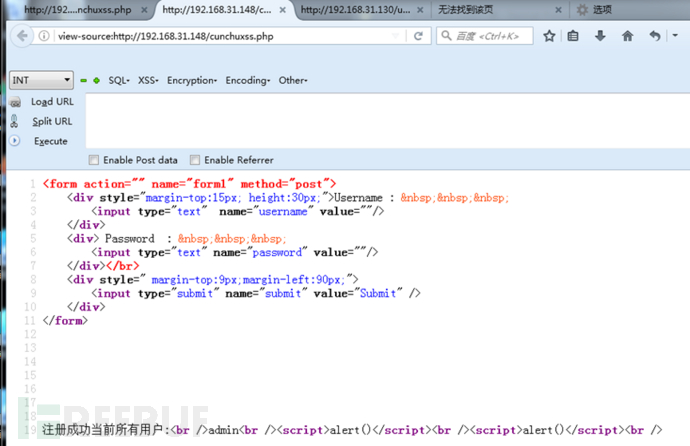Click the "Submit" value in source
Image resolution: width=690 pixels, height=446 pixels.
point(378,293)
